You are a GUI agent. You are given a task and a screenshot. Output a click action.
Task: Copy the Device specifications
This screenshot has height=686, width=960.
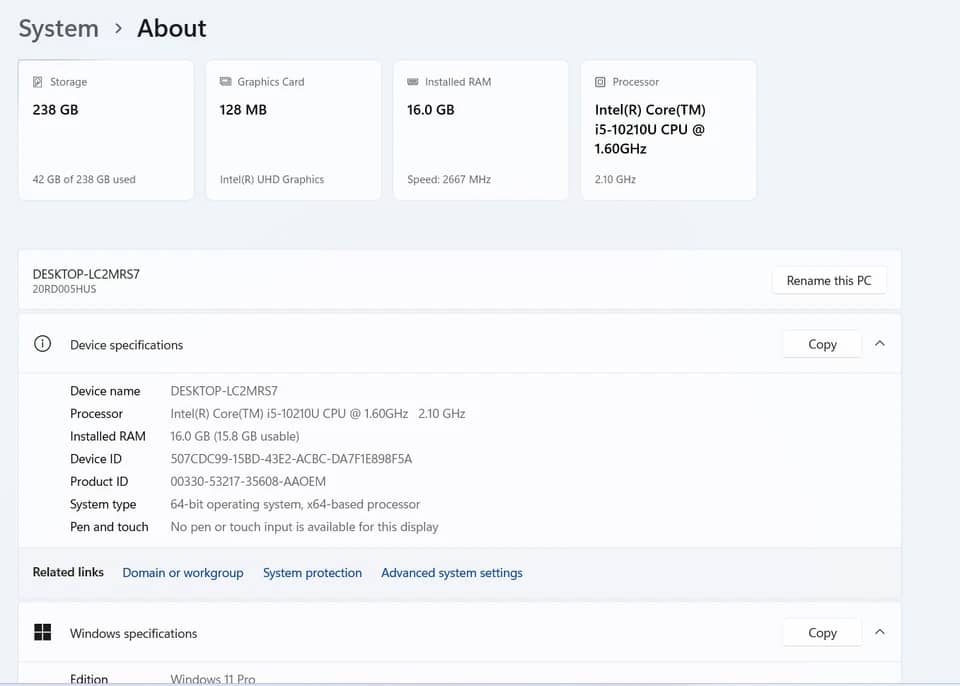click(822, 344)
